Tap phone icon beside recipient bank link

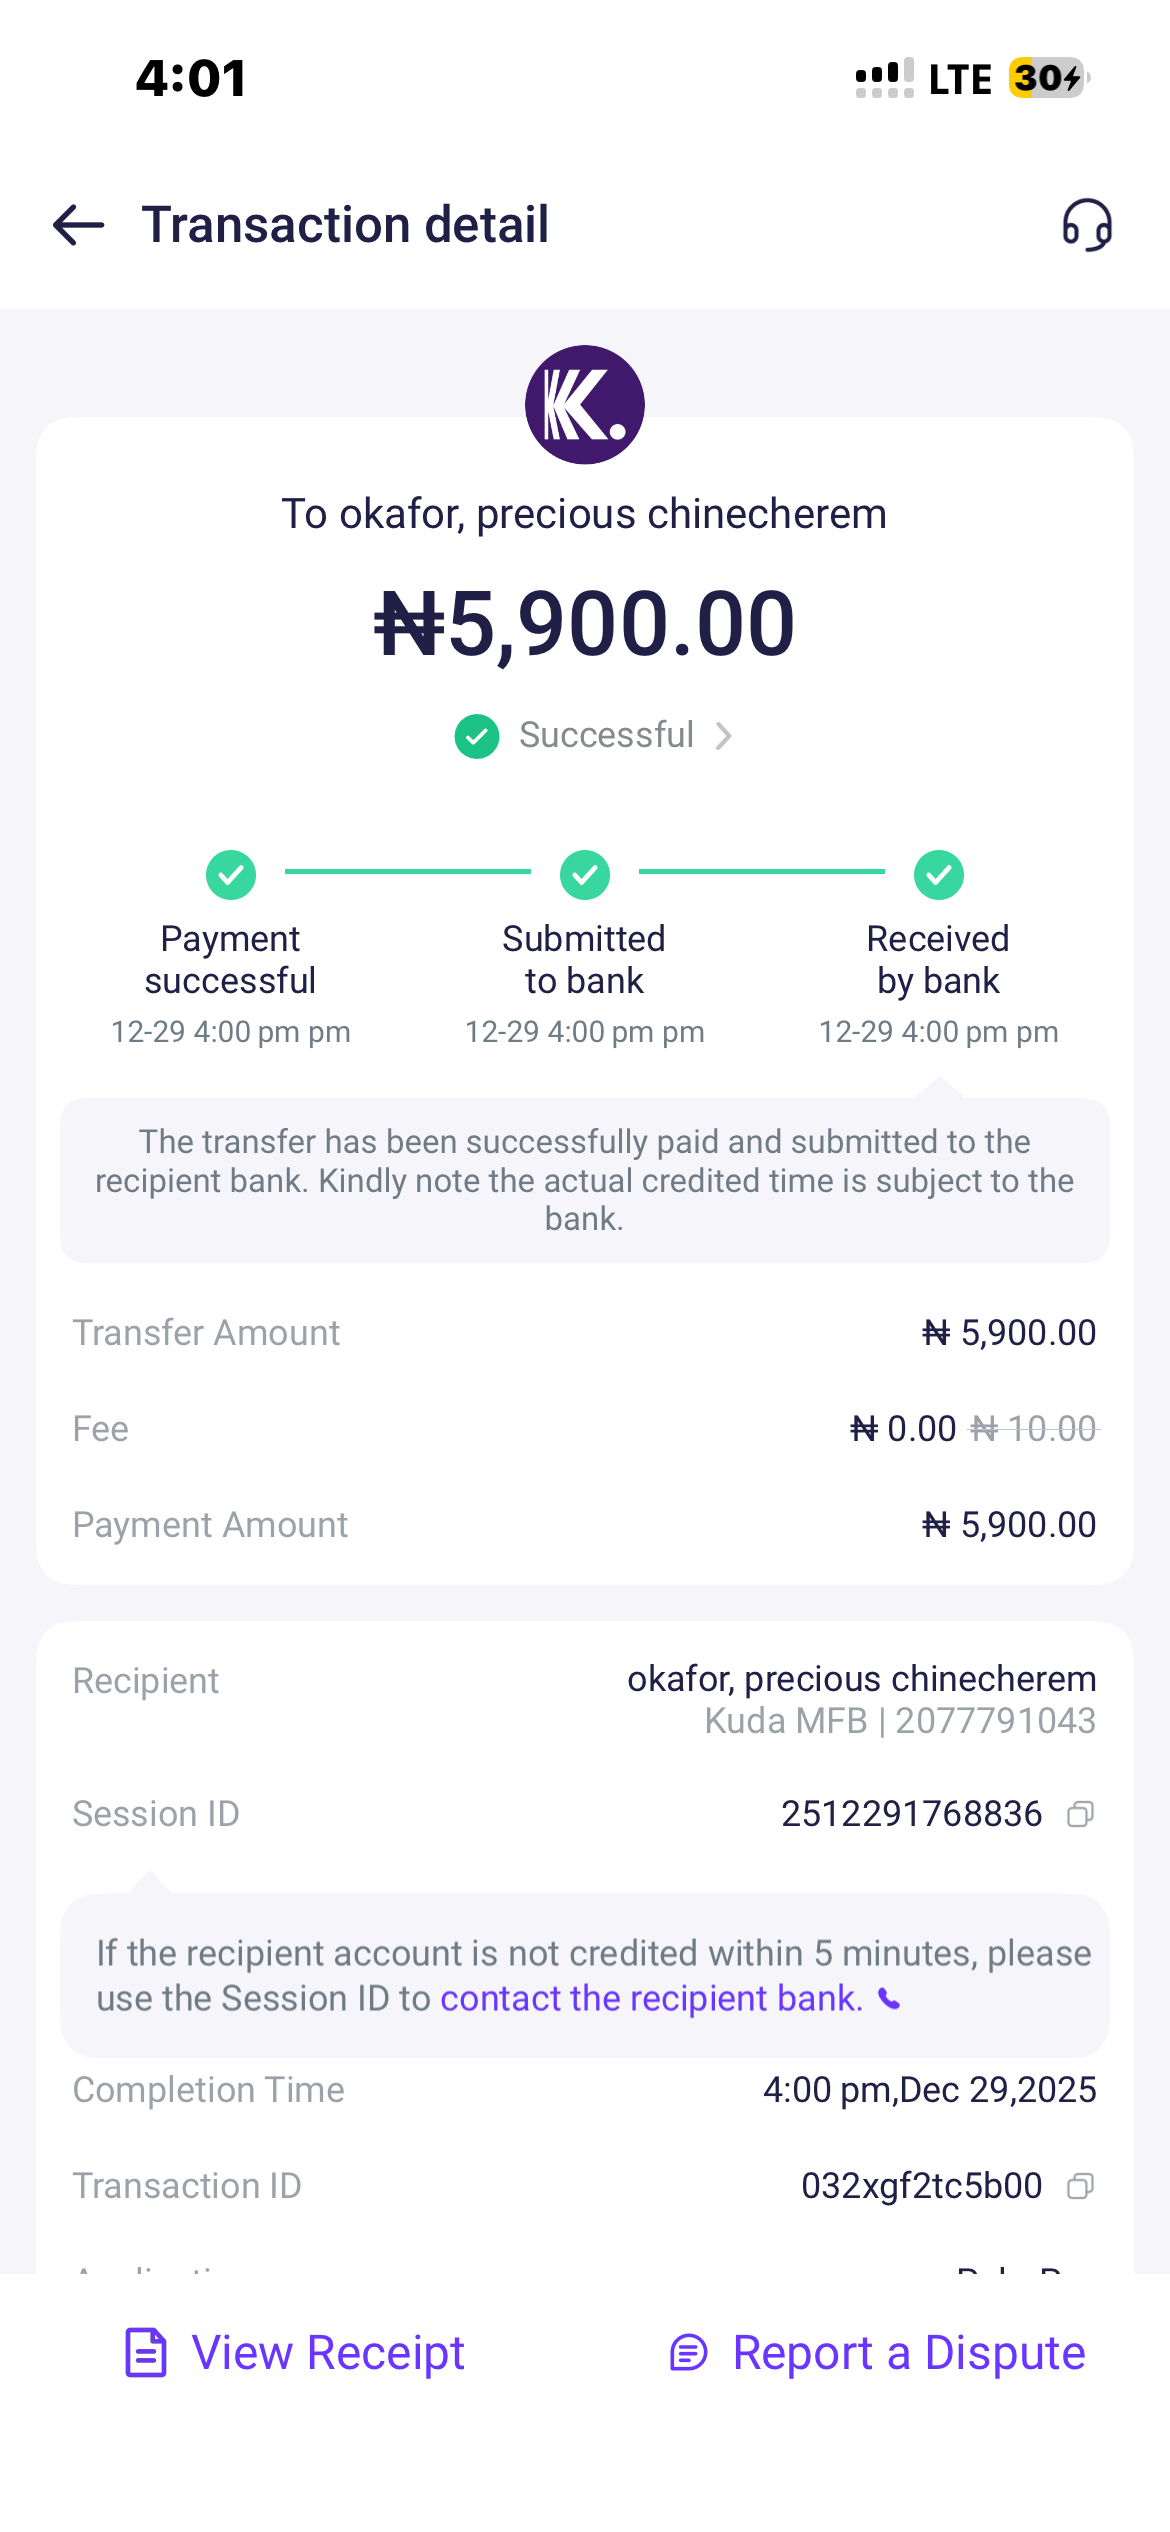[x=889, y=1999]
